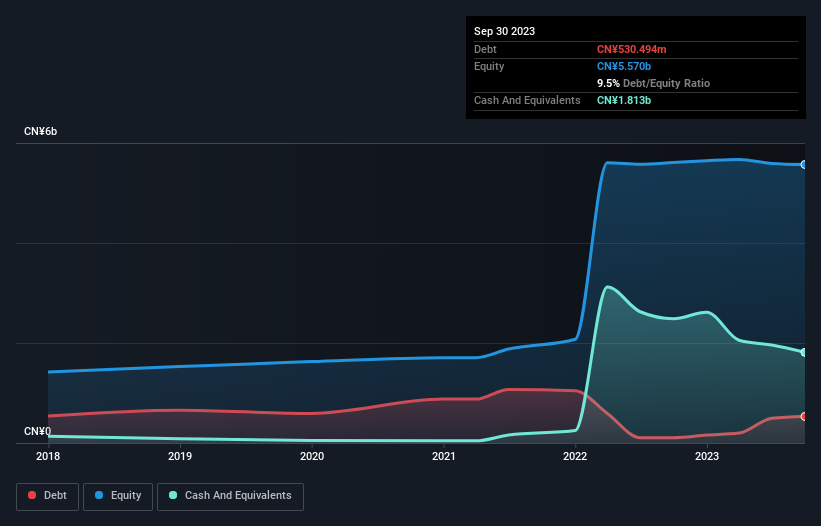Click Cash And Equivalents tooltip label
821x526 pixels.
click(x=527, y=100)
